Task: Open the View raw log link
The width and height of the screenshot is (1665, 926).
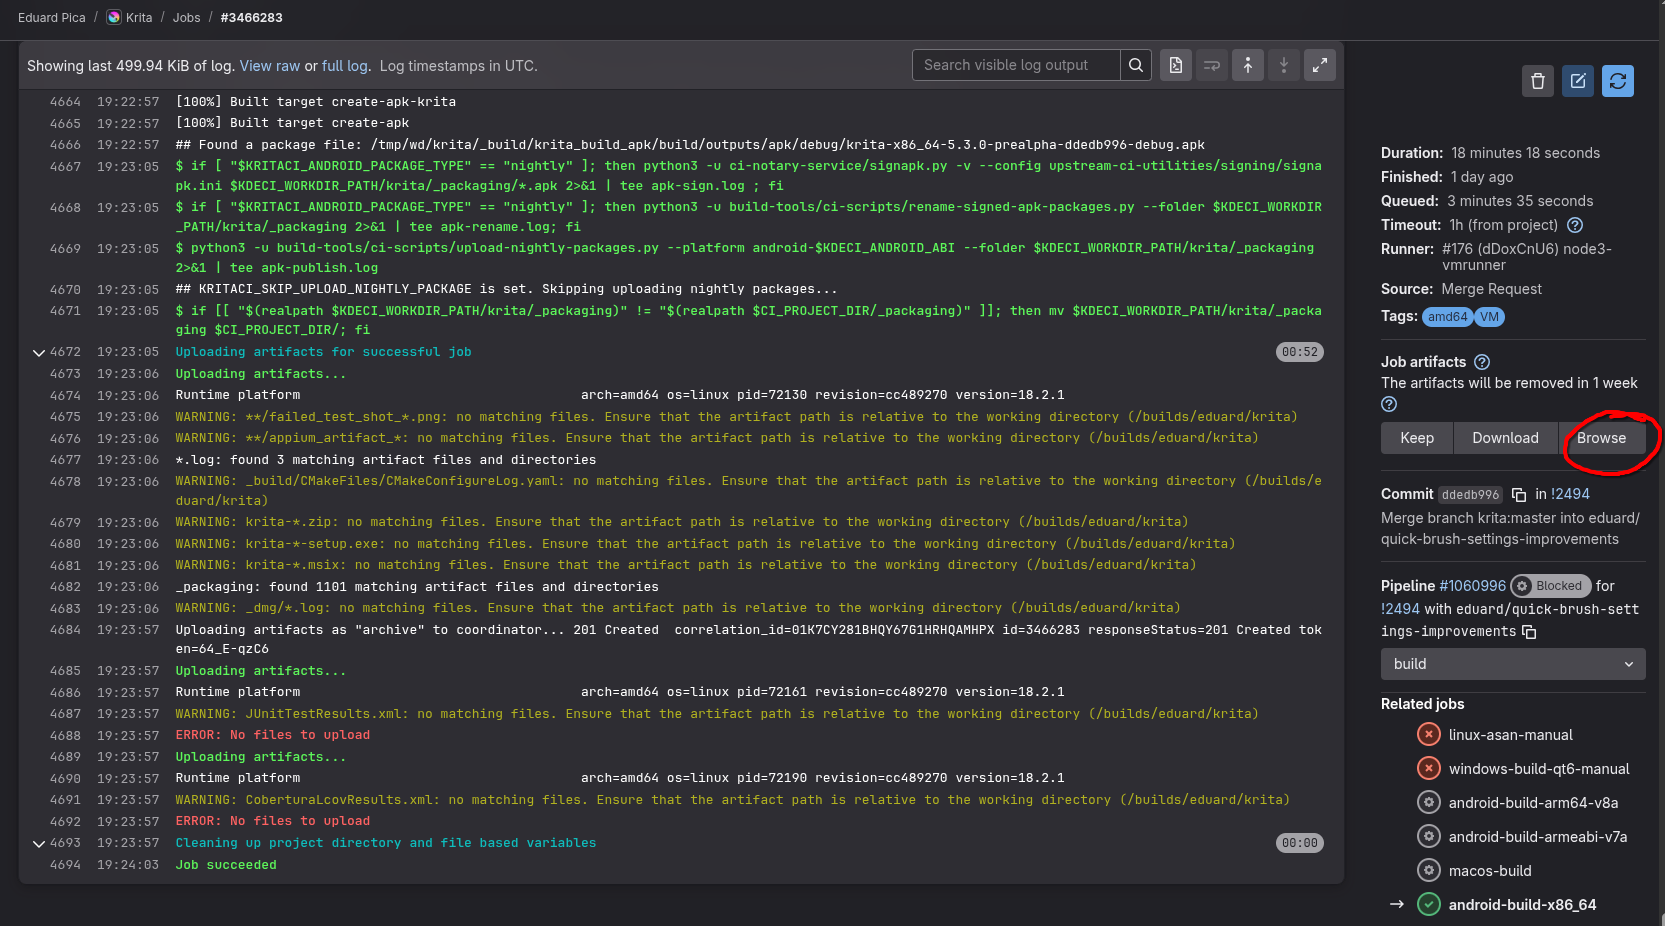Action: (269, 66)
